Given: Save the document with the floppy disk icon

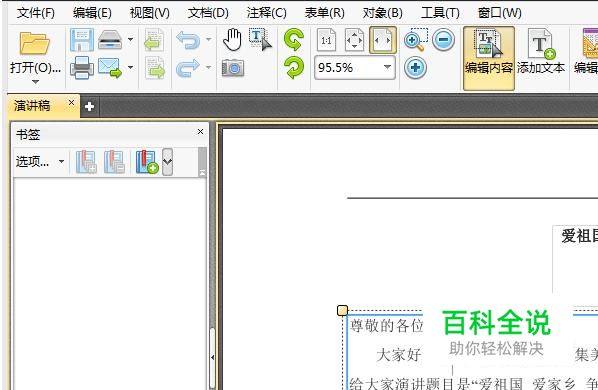Looking at the screenshot, I should [82, 40].
